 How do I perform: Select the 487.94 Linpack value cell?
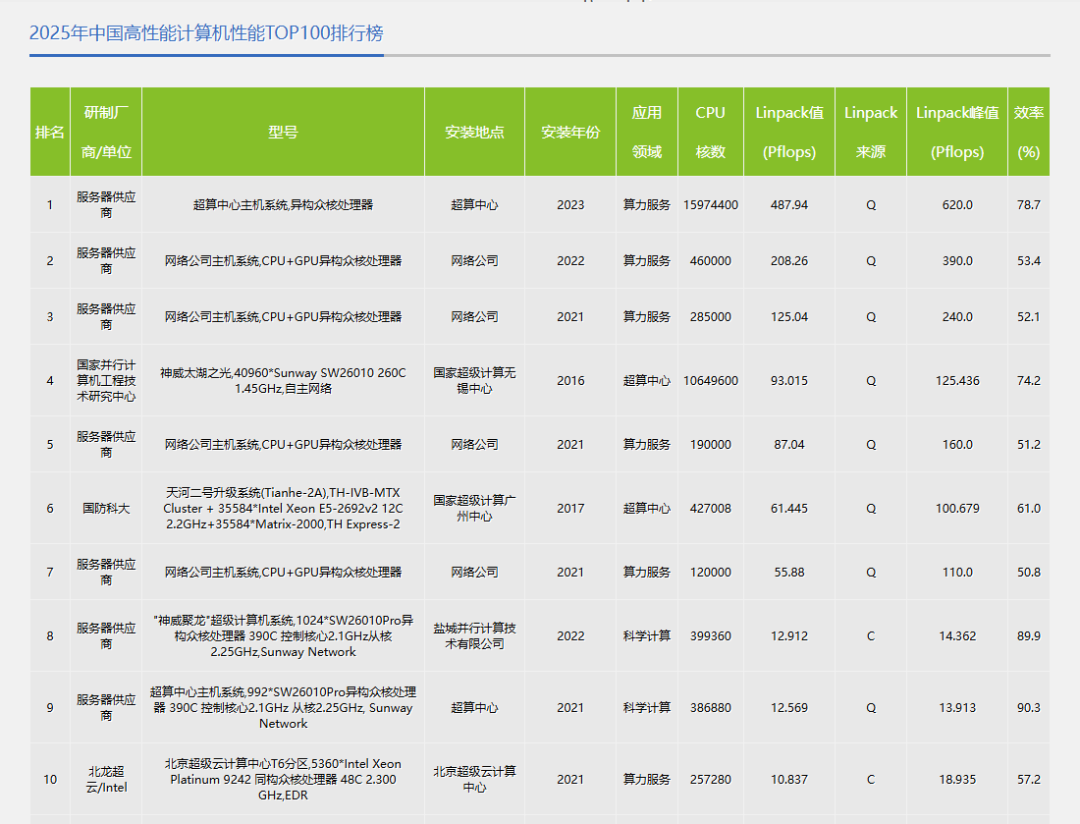click(789, 205)
